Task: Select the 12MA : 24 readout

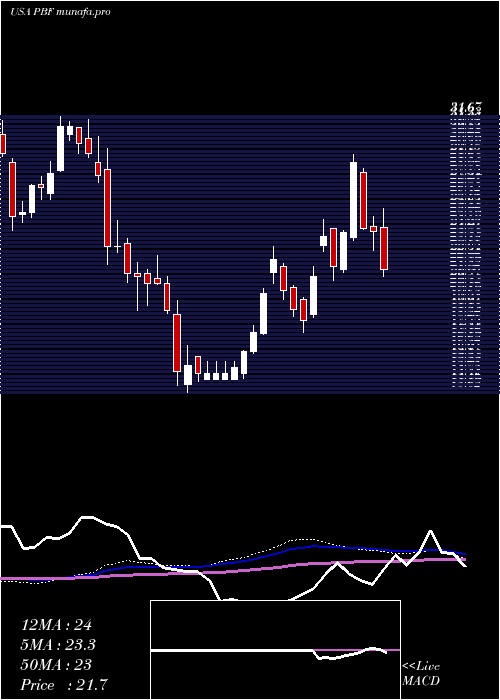Action: tap(56, 625)
